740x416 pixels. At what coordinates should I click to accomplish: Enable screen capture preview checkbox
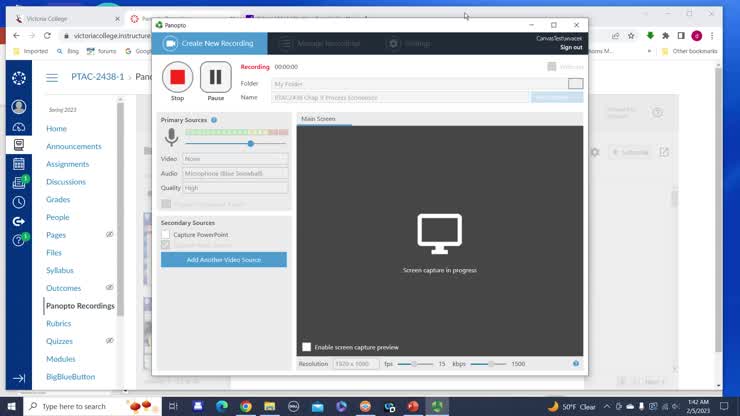coord(307,347)
